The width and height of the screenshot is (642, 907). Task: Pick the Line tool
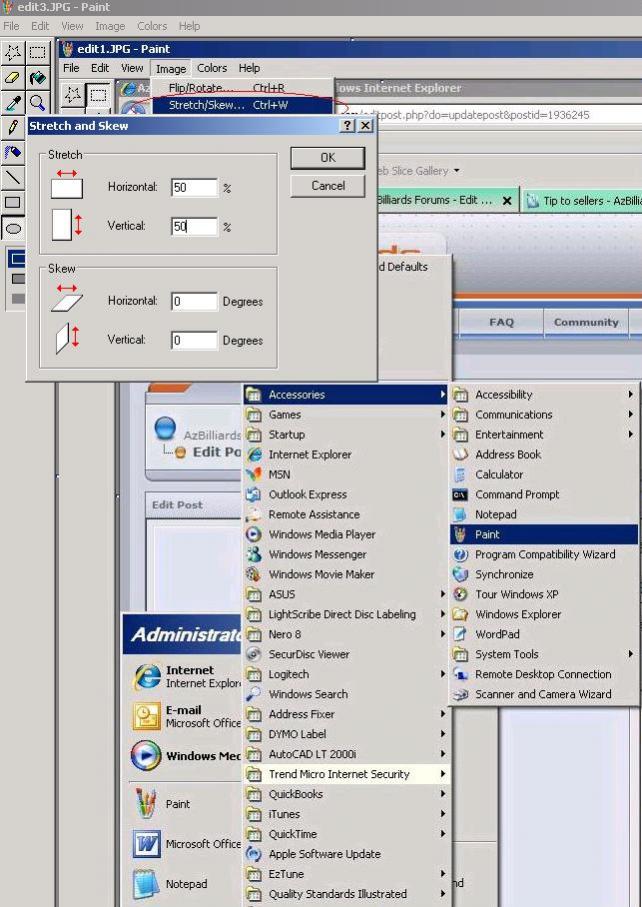click(13, 178)
